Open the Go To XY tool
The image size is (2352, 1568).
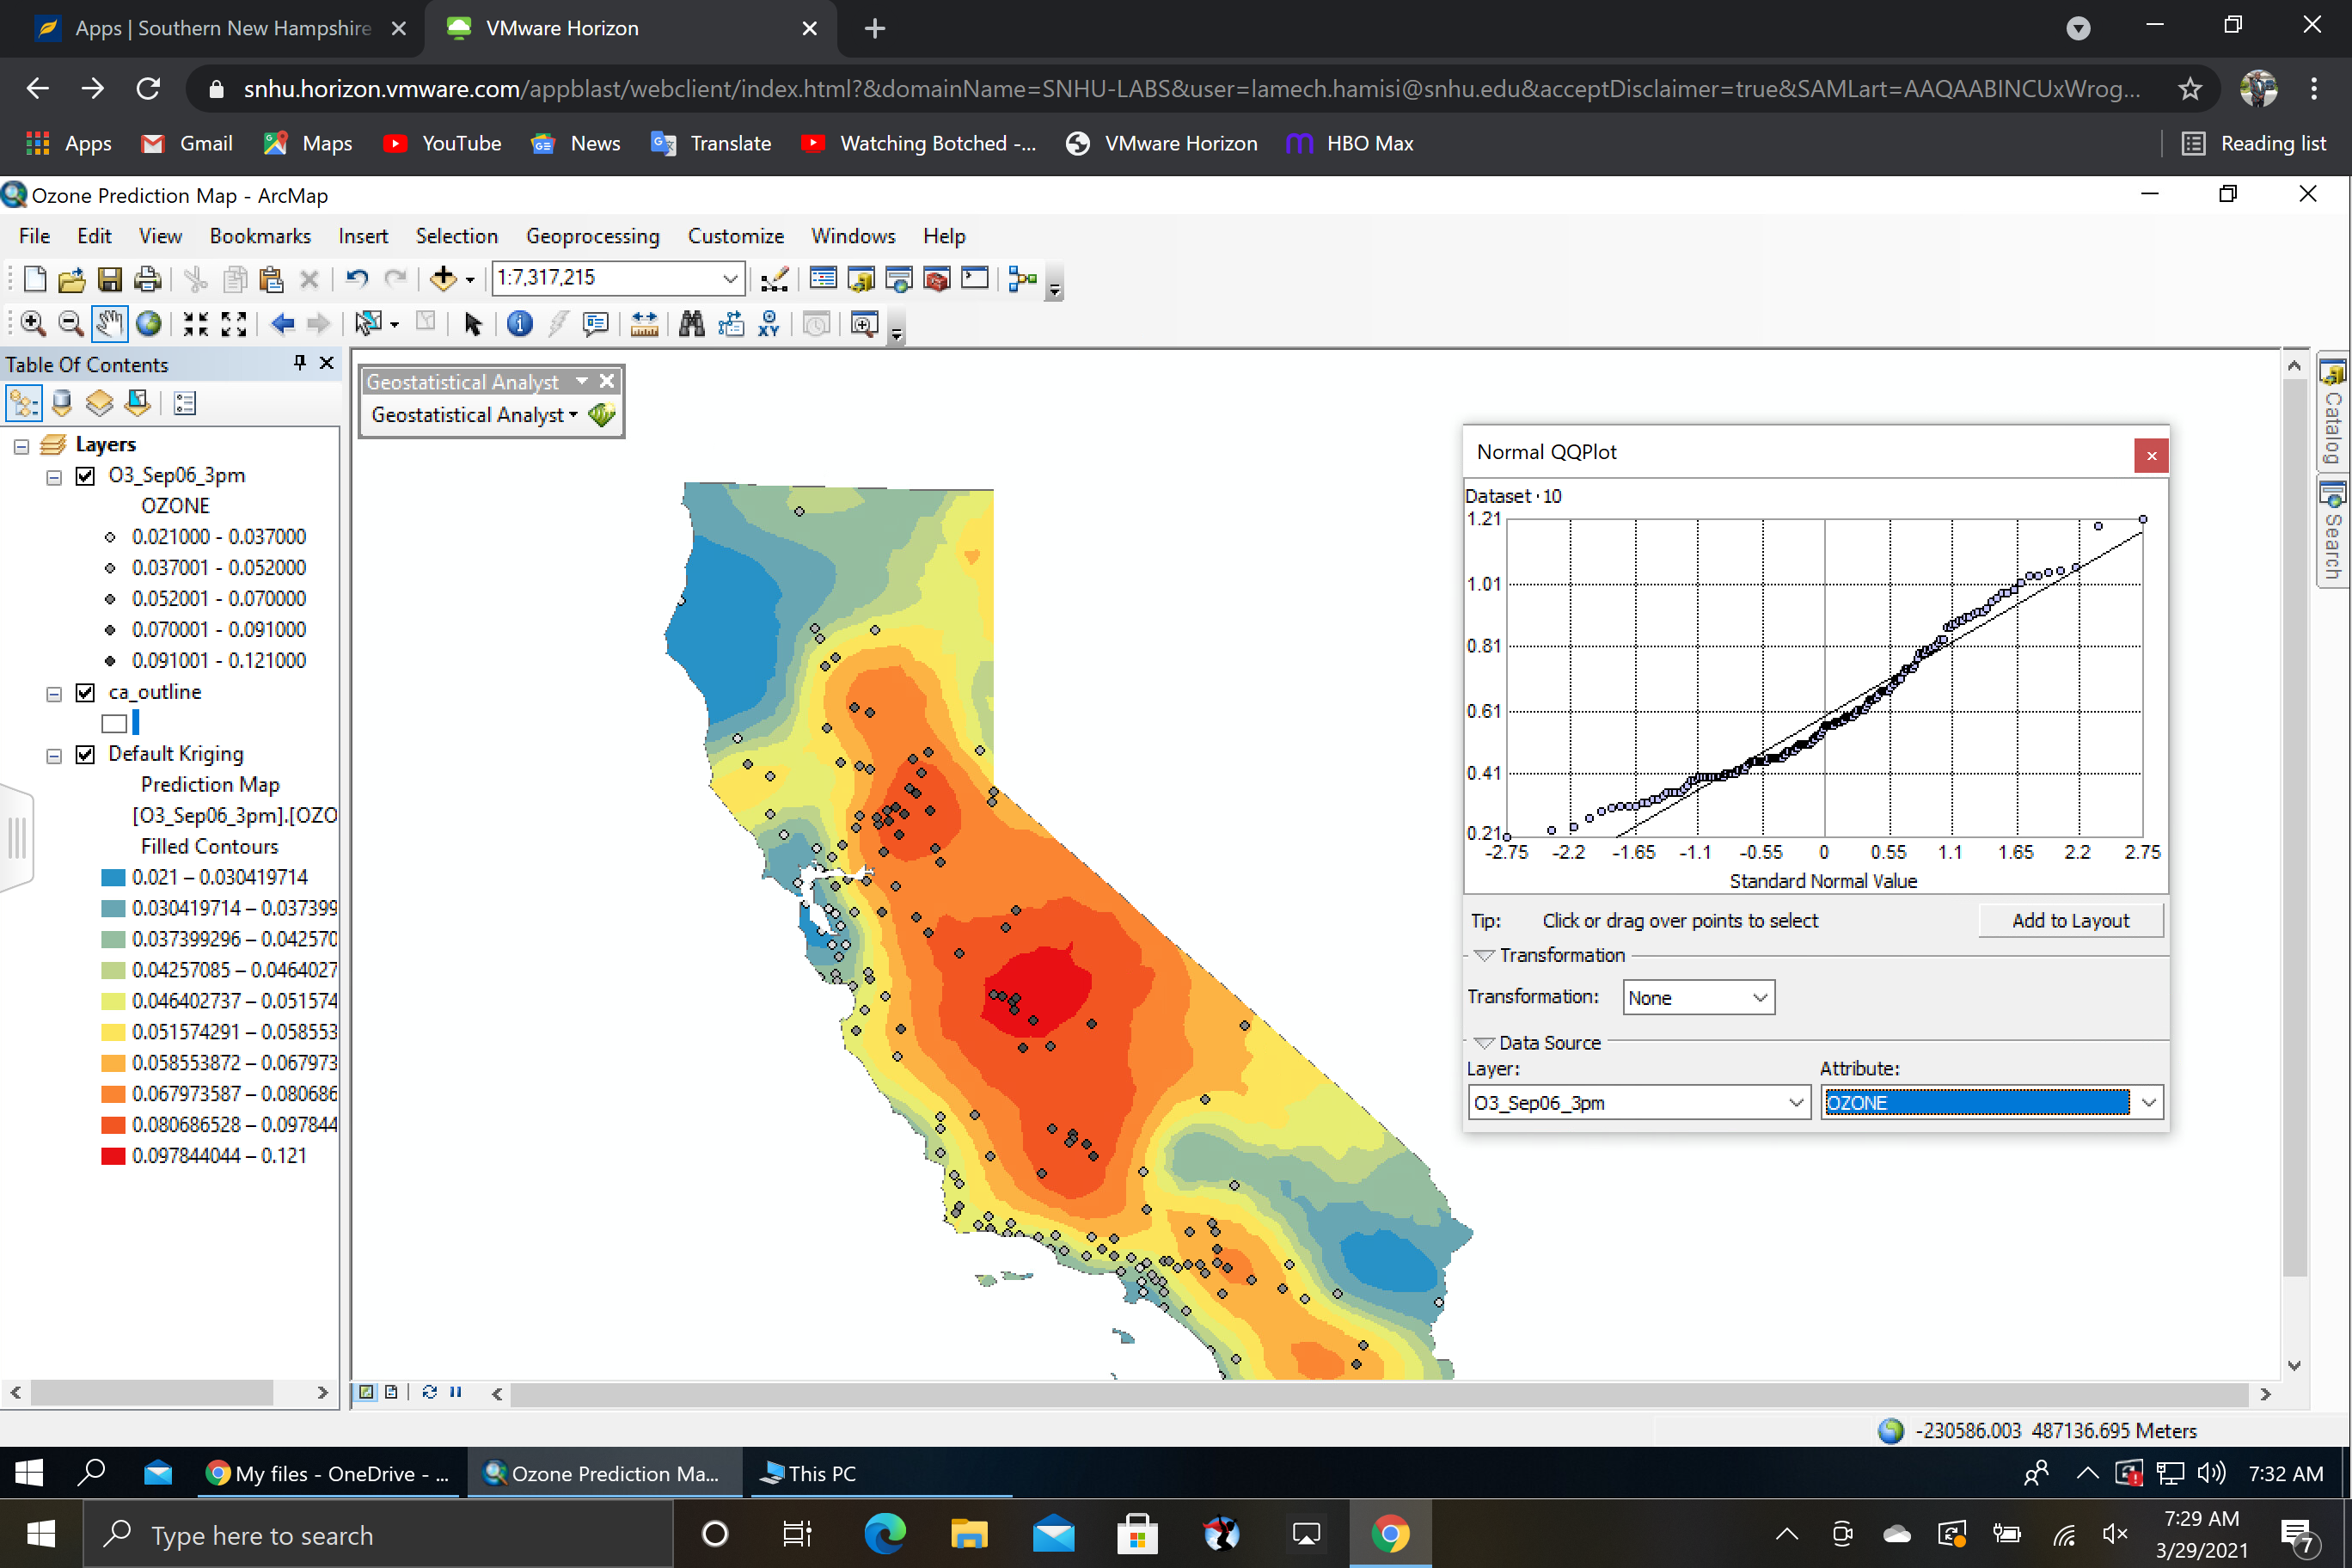[769, 324]
